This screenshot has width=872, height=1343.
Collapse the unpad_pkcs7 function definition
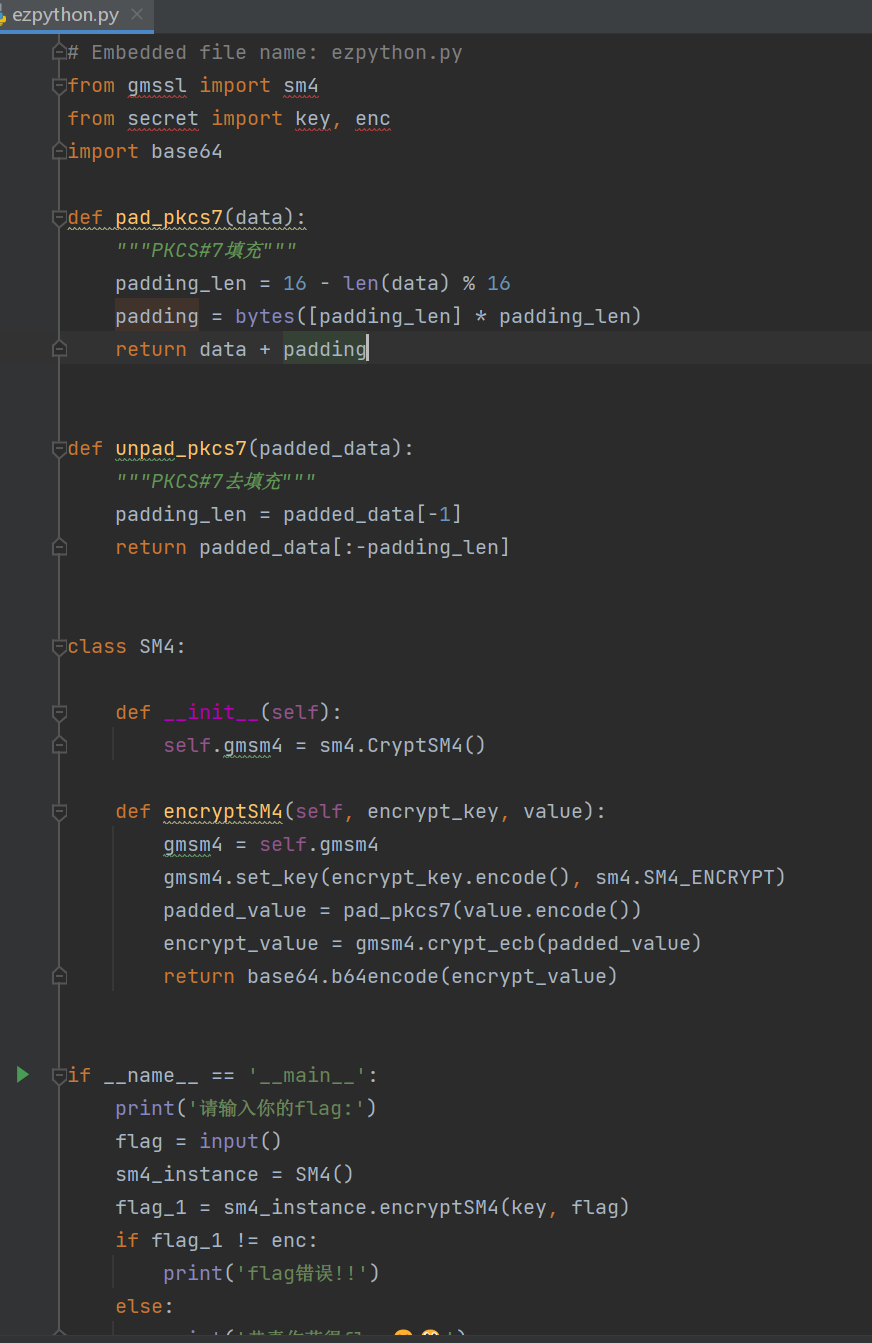point(59,448)
